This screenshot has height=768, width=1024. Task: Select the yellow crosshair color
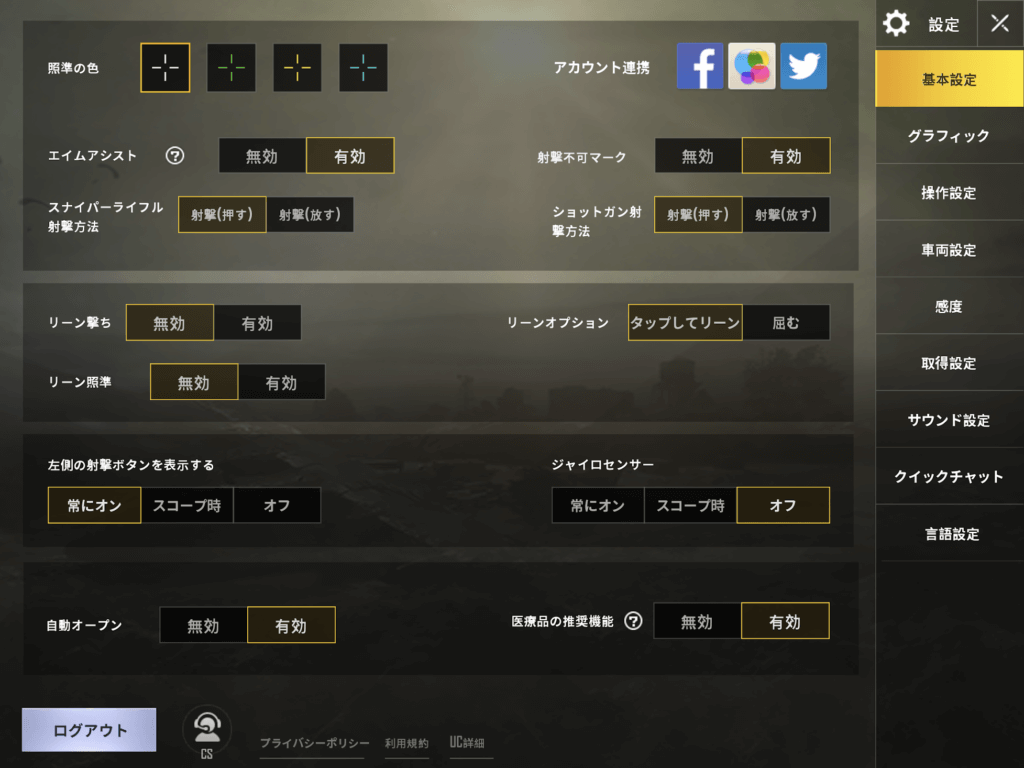(297, 67)
